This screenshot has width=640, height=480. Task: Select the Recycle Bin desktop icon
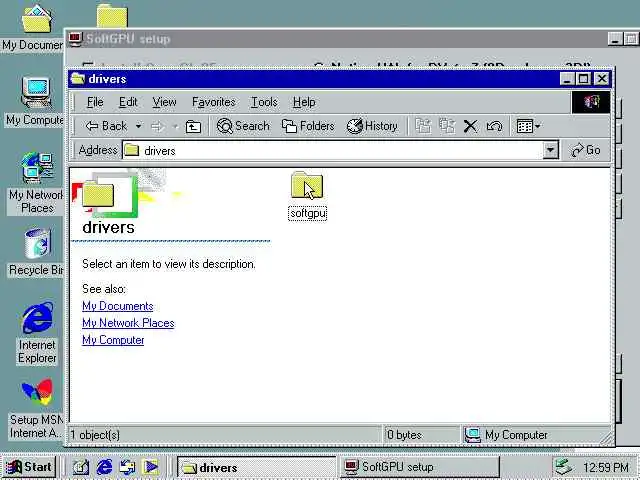click(x=37, y=244)
